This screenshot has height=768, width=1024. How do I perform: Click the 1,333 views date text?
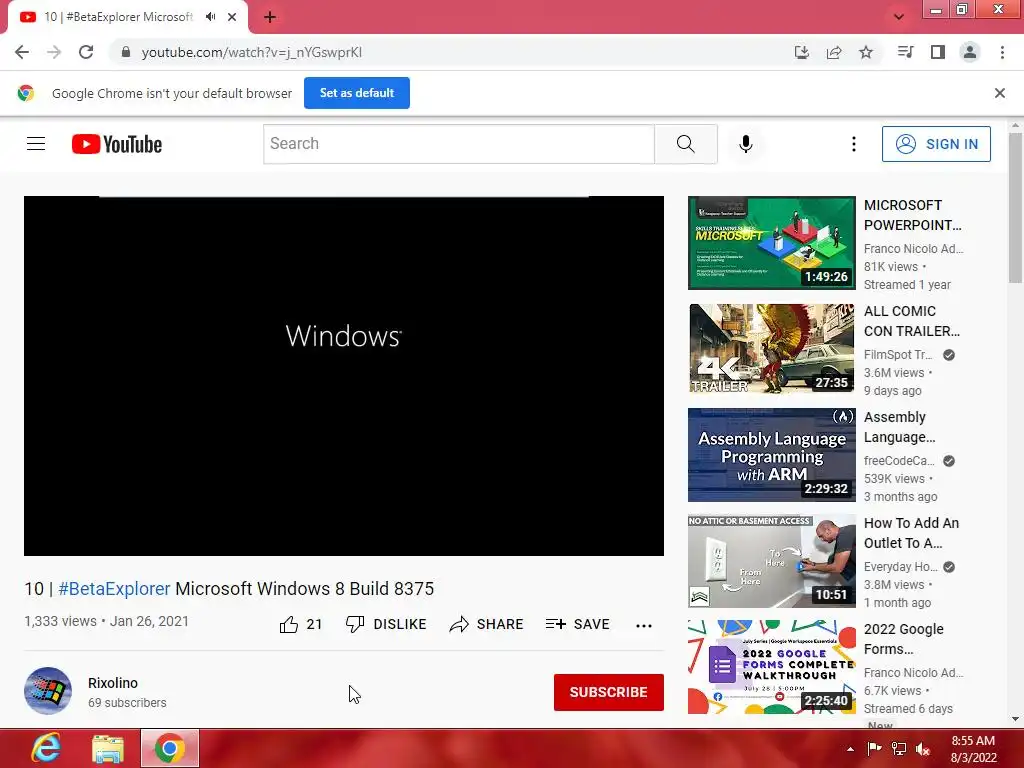coord(106,621)
